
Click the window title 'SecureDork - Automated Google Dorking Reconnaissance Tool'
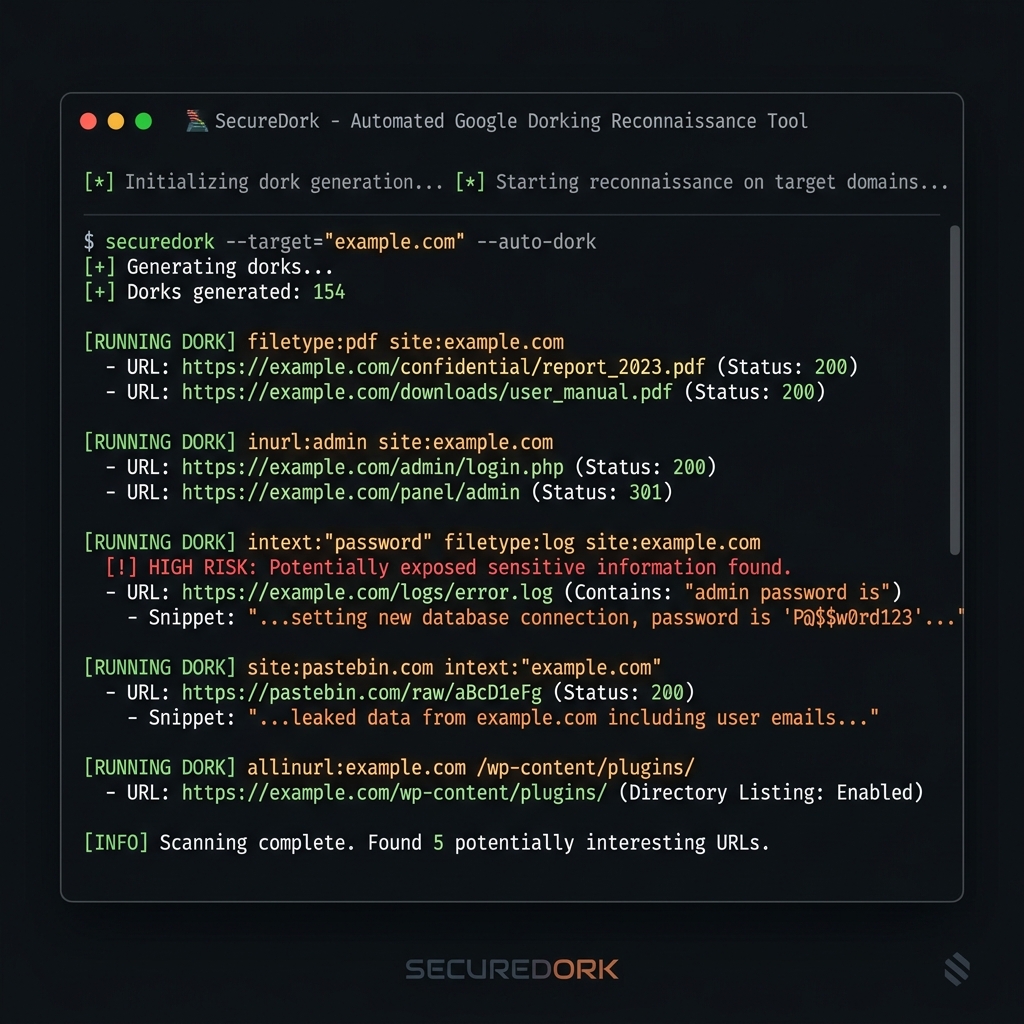click(511, 121)
